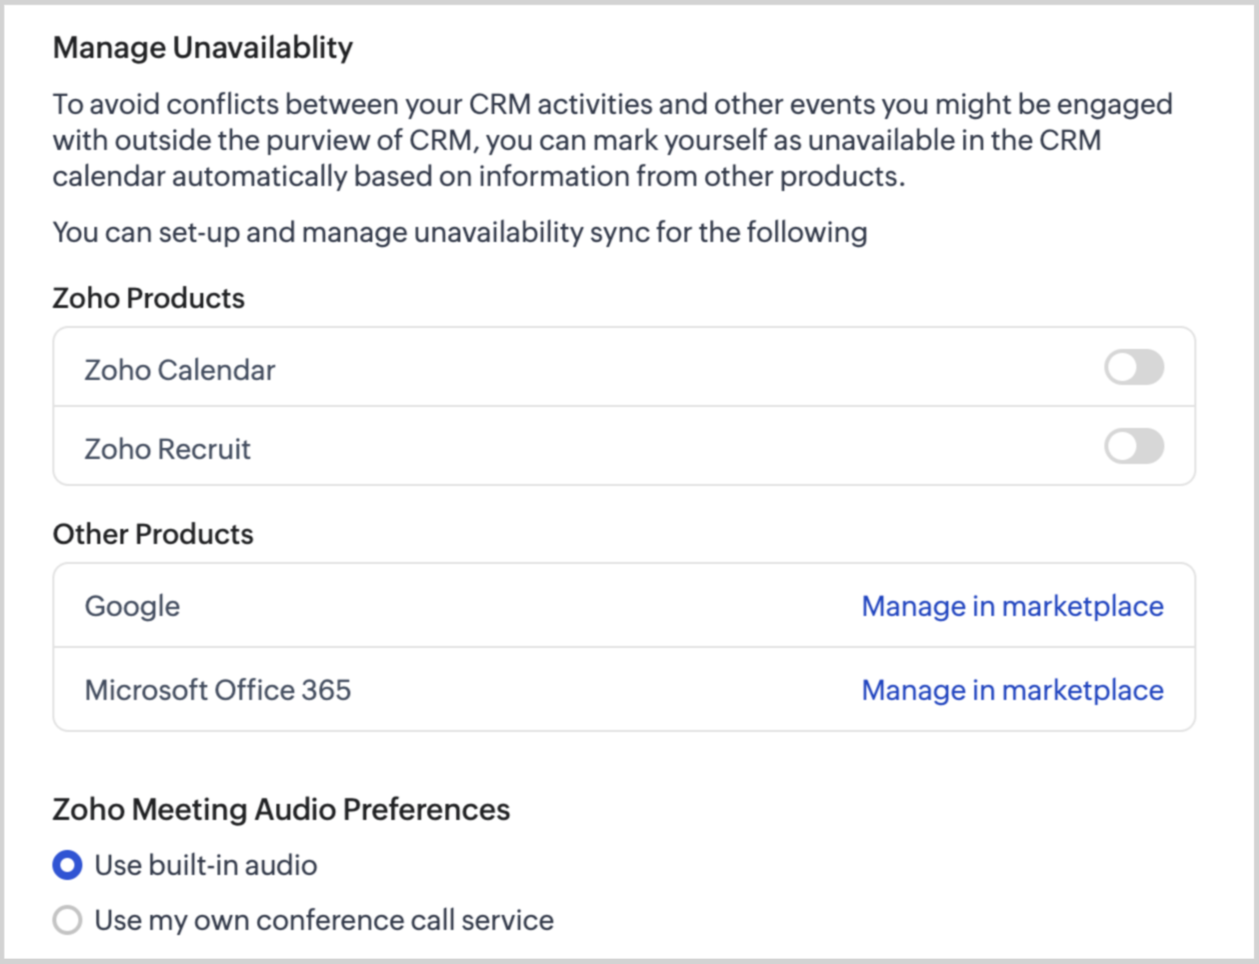Click 'Use my own conference call service' text
The image size is (1259, 964).
coord(323,920)
